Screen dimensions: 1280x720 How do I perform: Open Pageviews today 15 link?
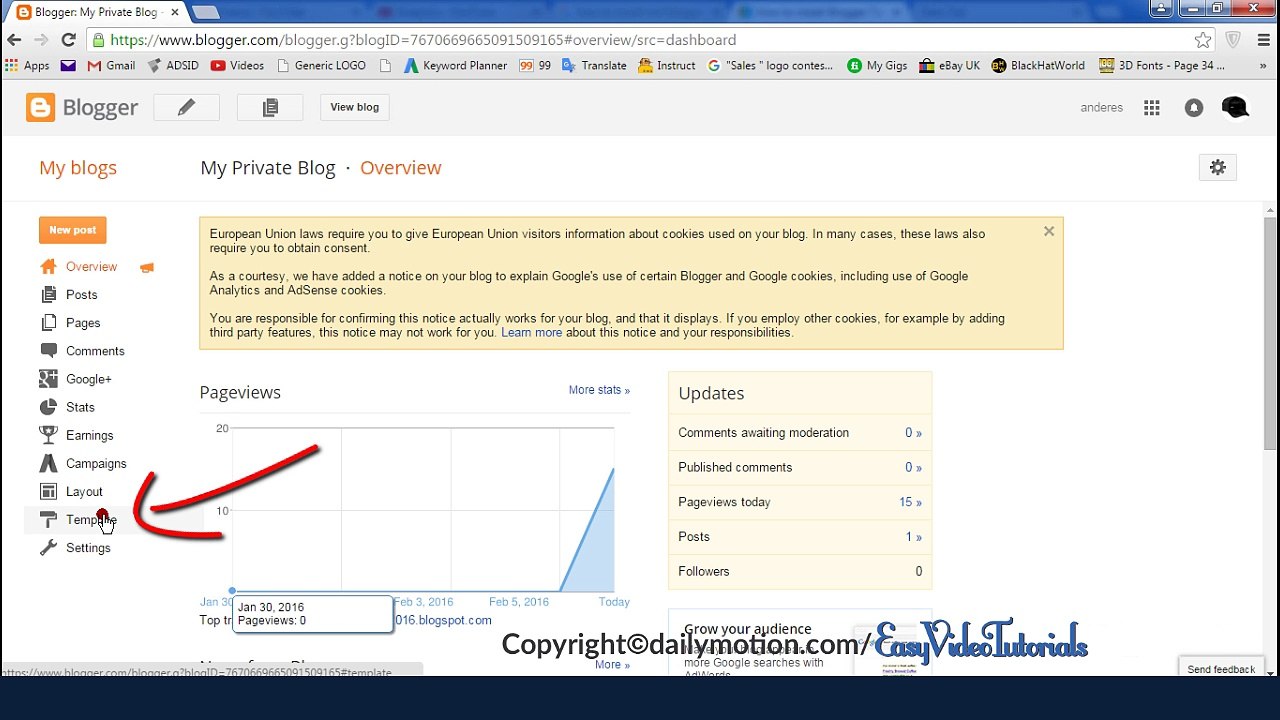(x=910, y=502)
